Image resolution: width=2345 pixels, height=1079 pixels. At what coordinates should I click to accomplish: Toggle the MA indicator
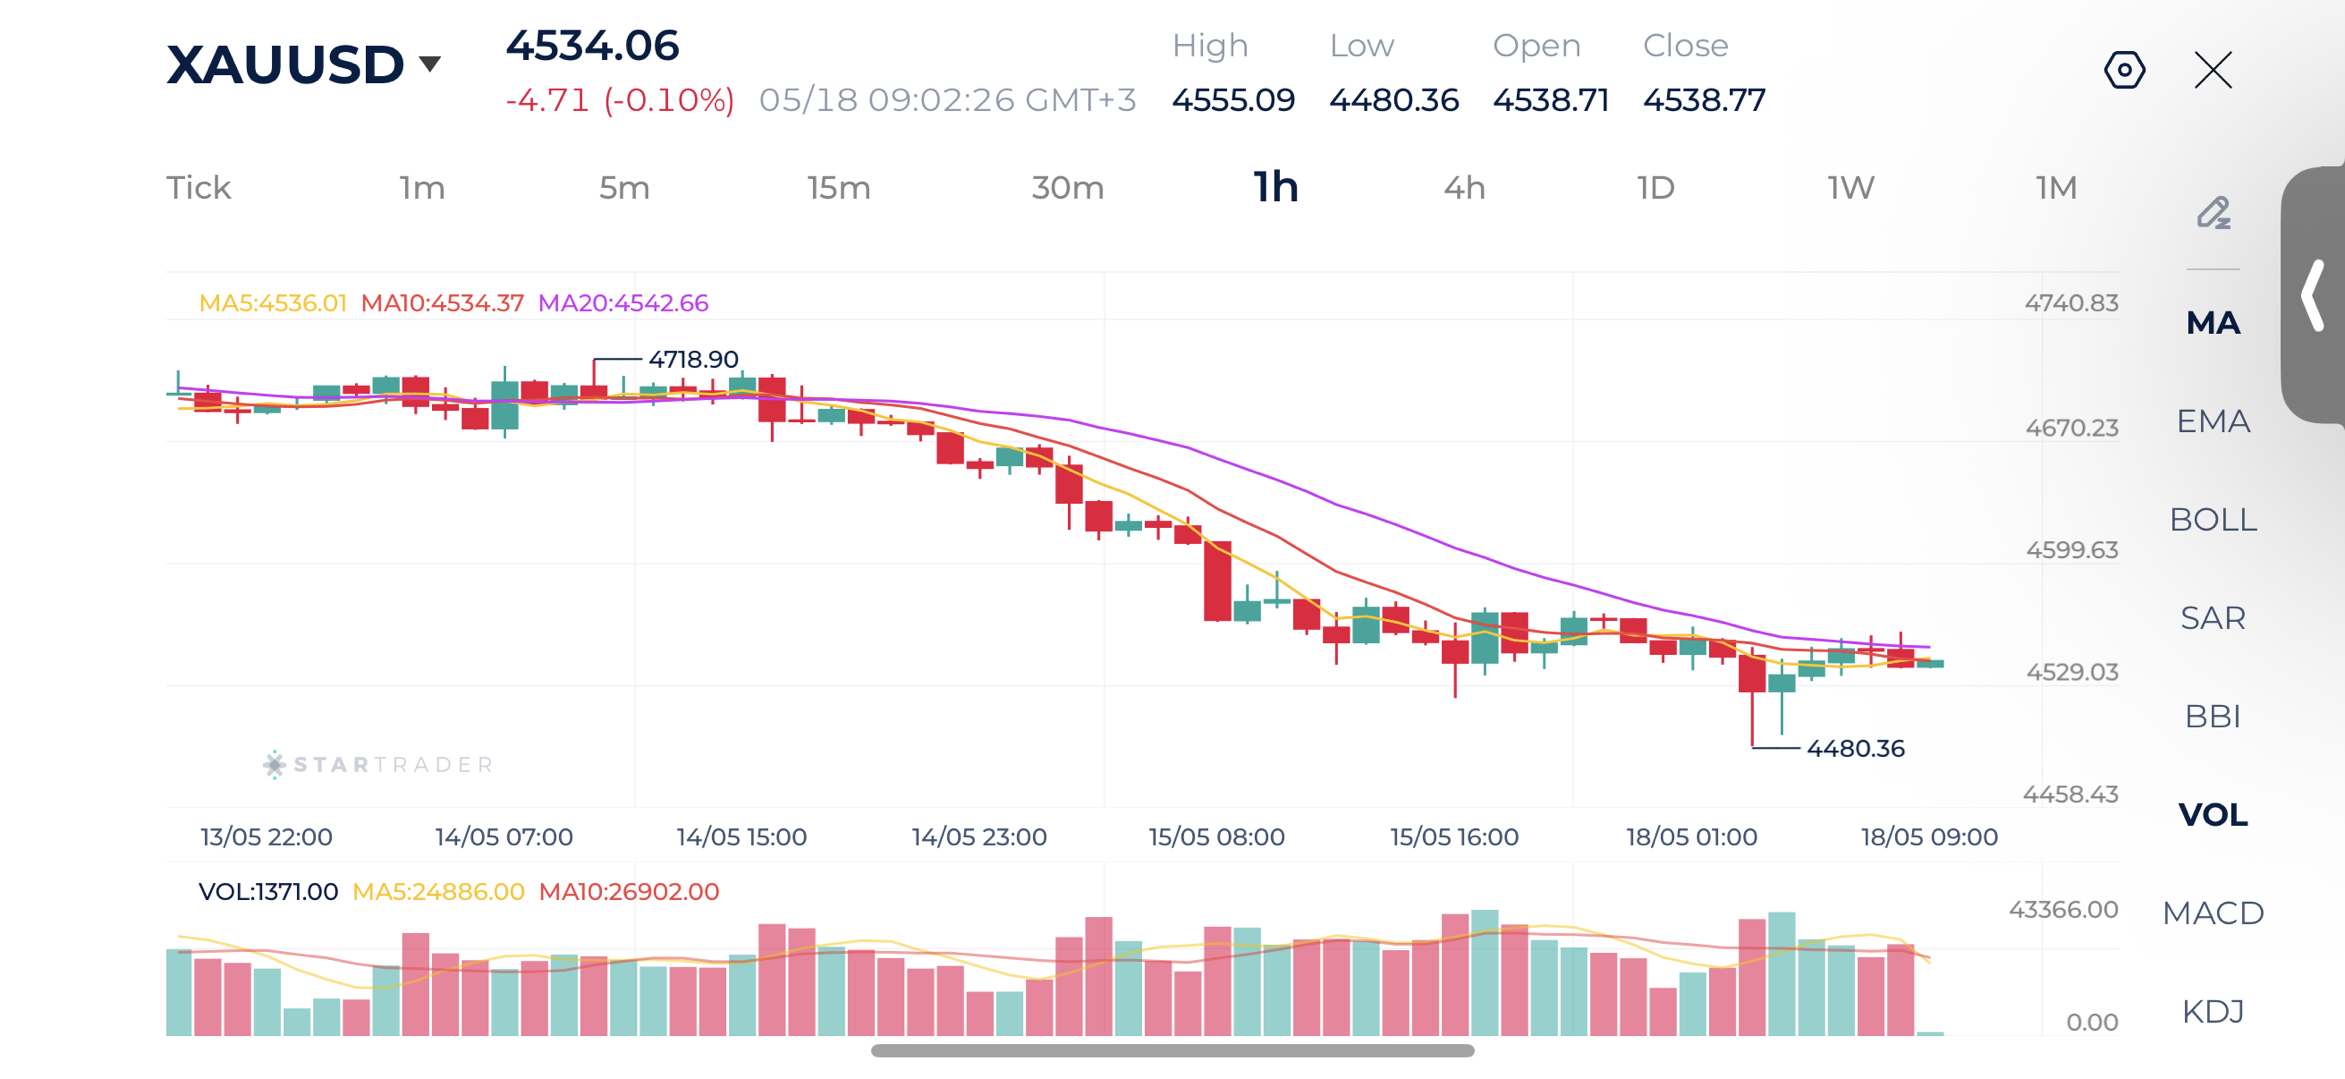pyautogui.click(x=2213, y=323)
